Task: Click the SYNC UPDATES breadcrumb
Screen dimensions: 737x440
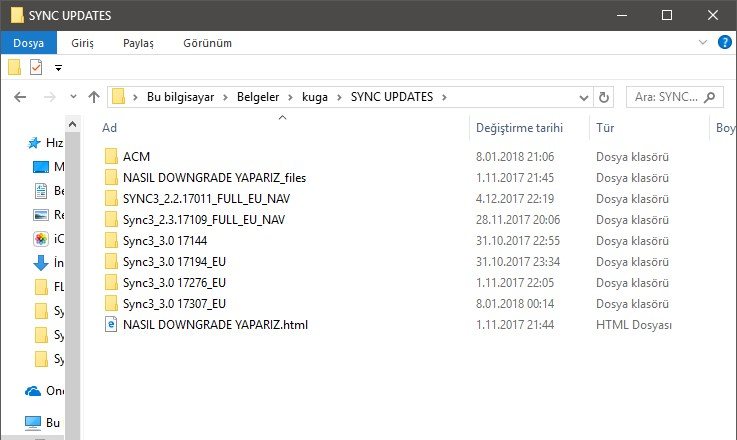Action: (392, 97)
